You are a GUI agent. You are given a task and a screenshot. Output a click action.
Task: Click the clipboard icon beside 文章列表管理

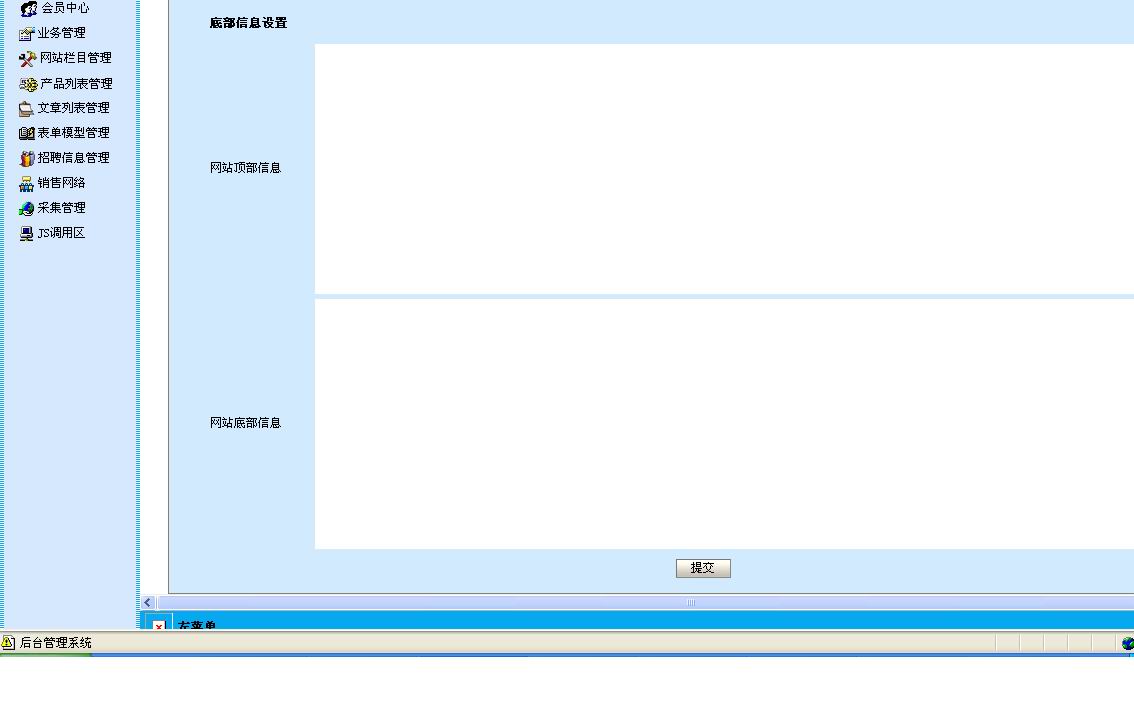[x=27, y=108]
